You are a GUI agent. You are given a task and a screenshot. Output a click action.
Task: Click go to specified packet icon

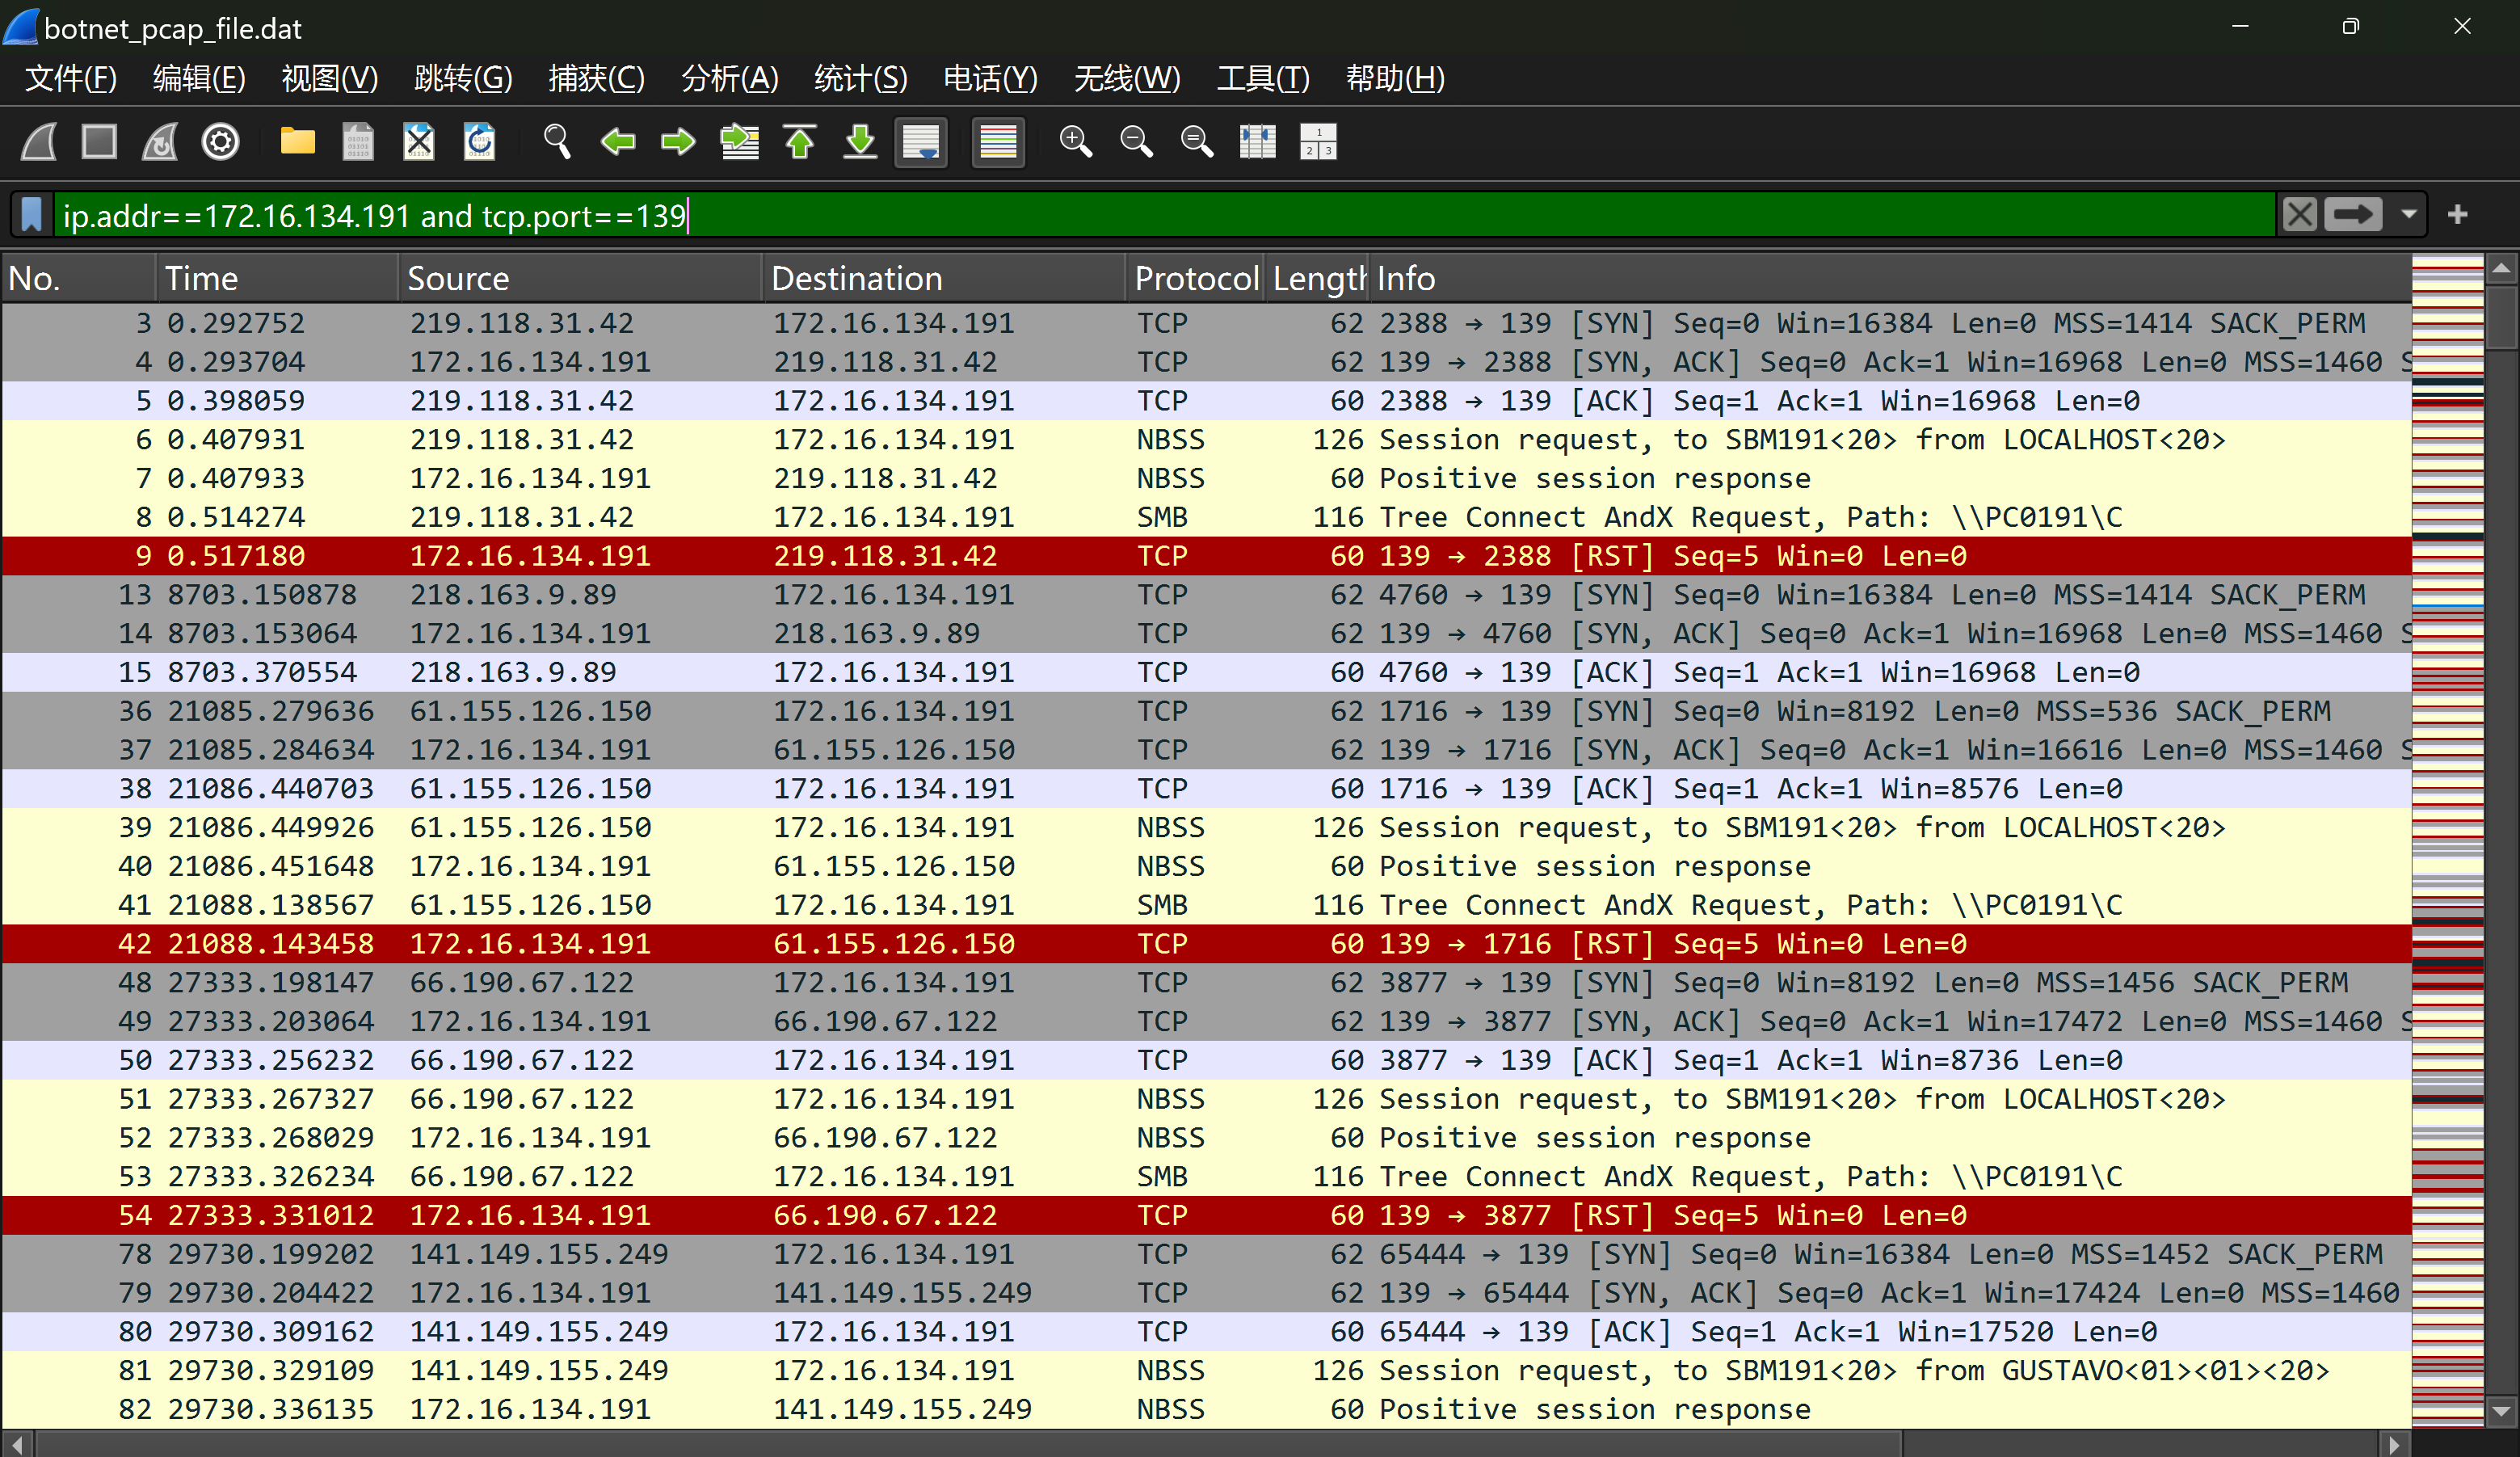(x=739, y=142)
